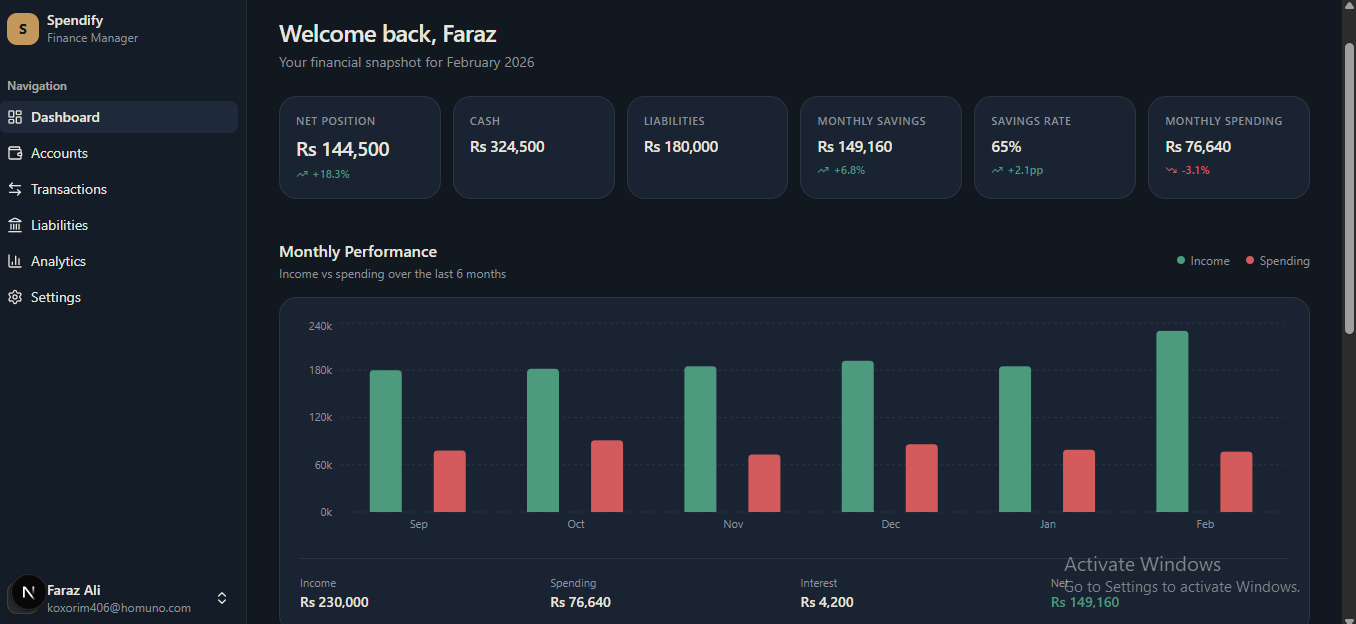The width and height of the screenshot is (1356, 624).
Task: Select the Dashboard grid icon
Action: coord(15,117)
